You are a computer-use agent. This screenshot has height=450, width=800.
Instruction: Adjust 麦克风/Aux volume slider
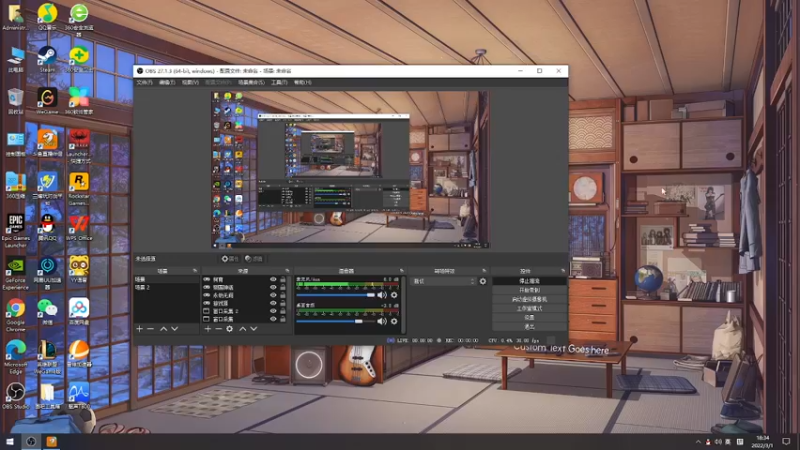pos(335,295)
